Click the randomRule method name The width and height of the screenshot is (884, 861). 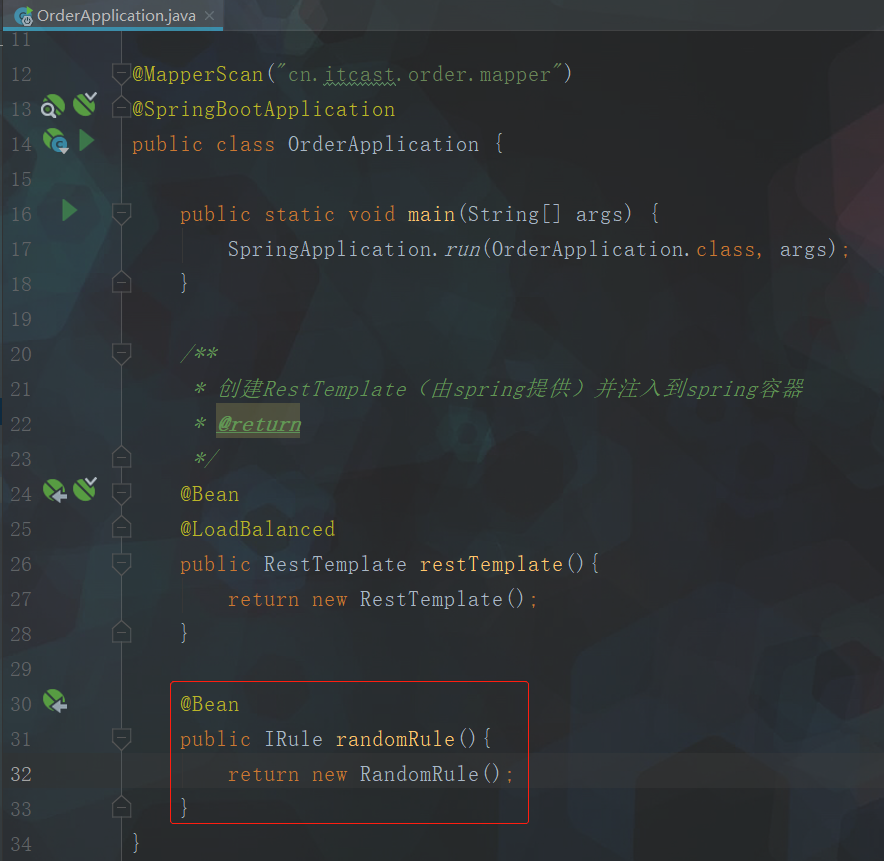point(395,739)
